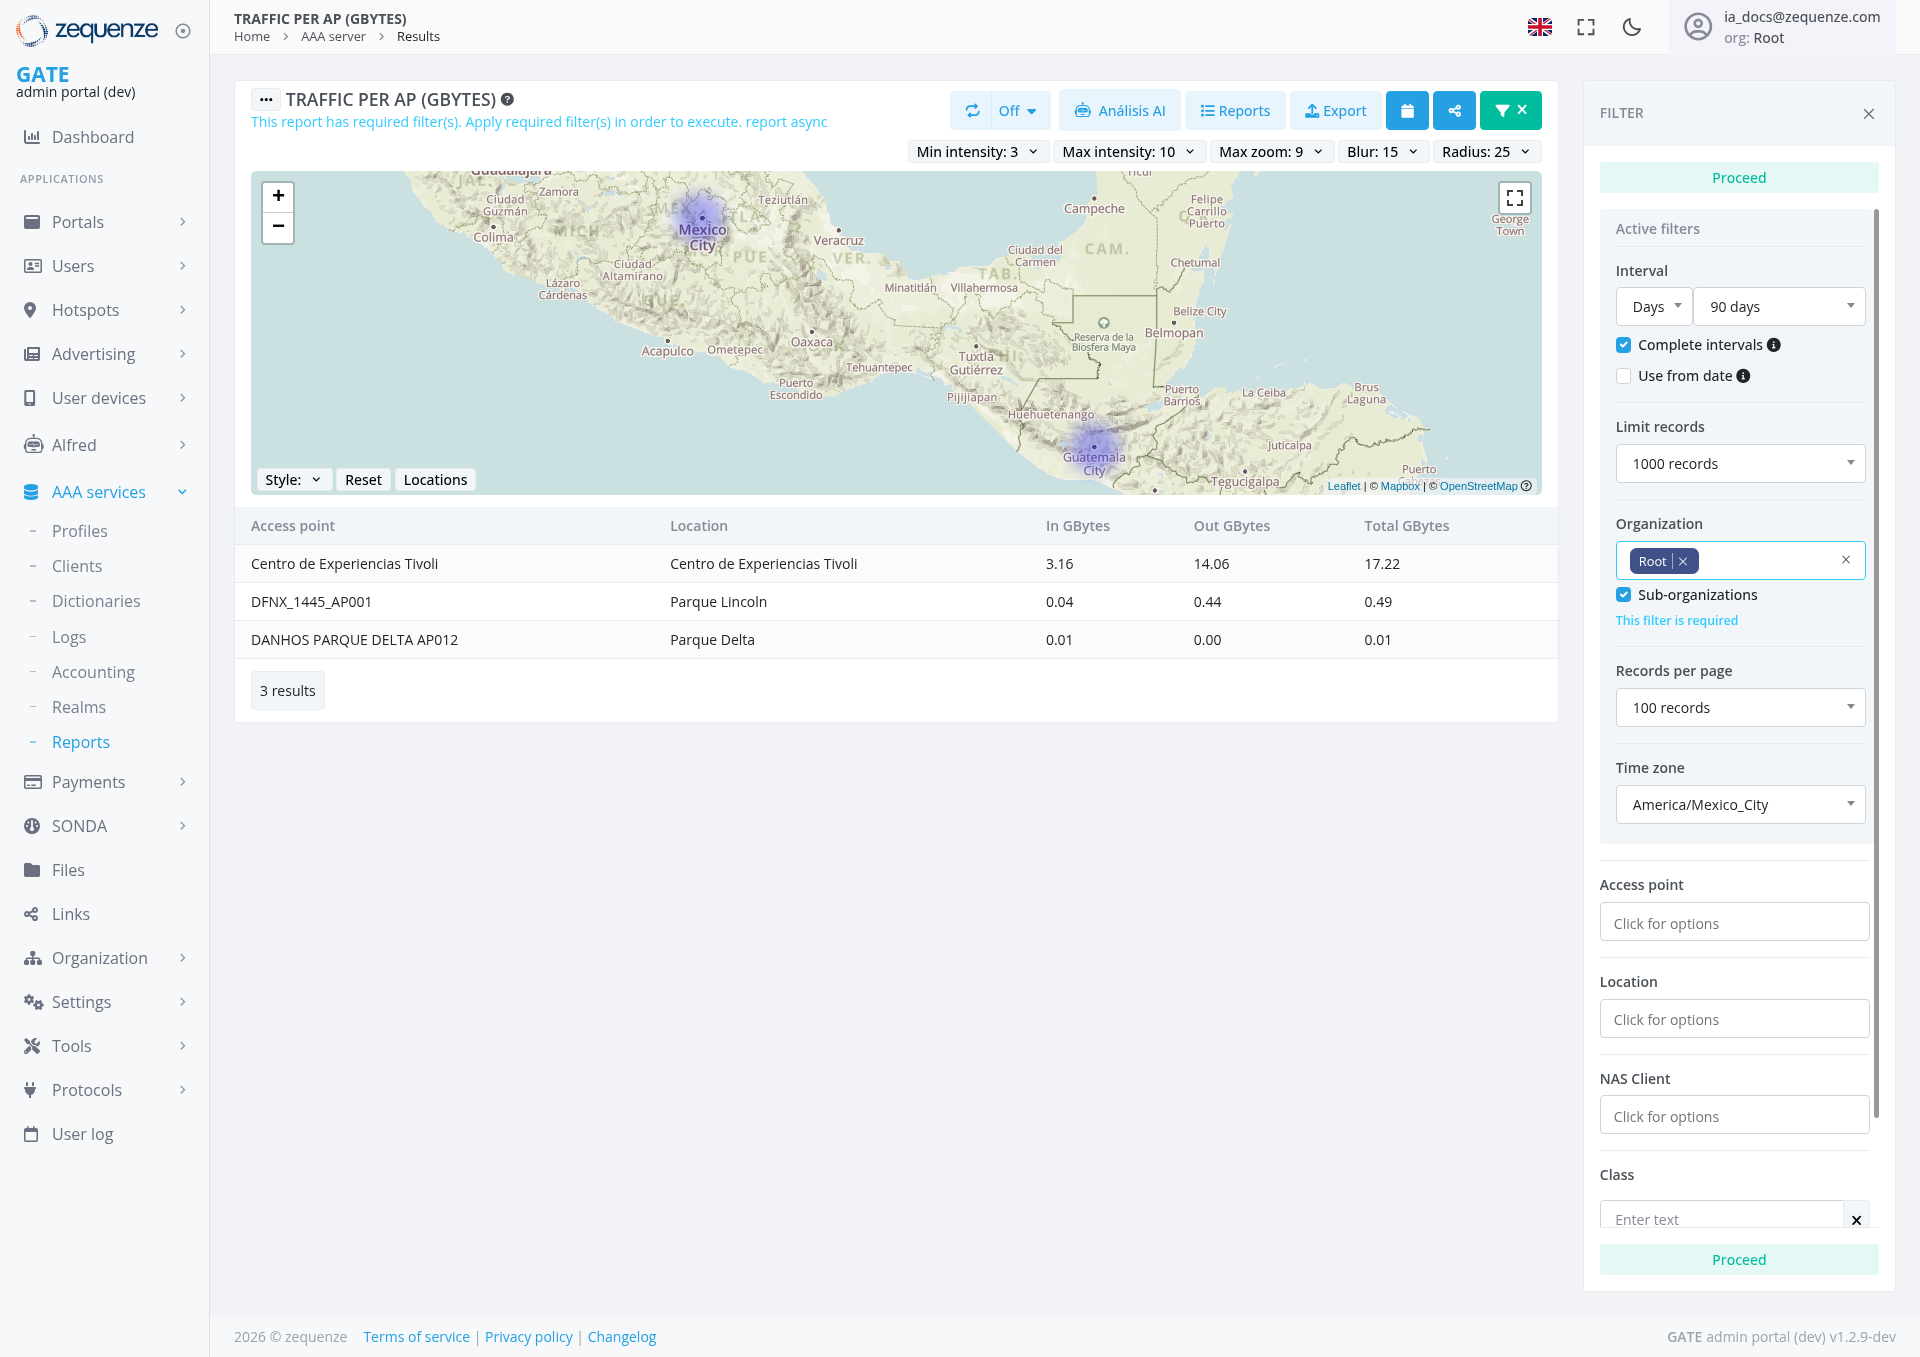Open Privacy policy footer link
Viewport: 1920px width, 1357px height.
tap(529, 1337)
